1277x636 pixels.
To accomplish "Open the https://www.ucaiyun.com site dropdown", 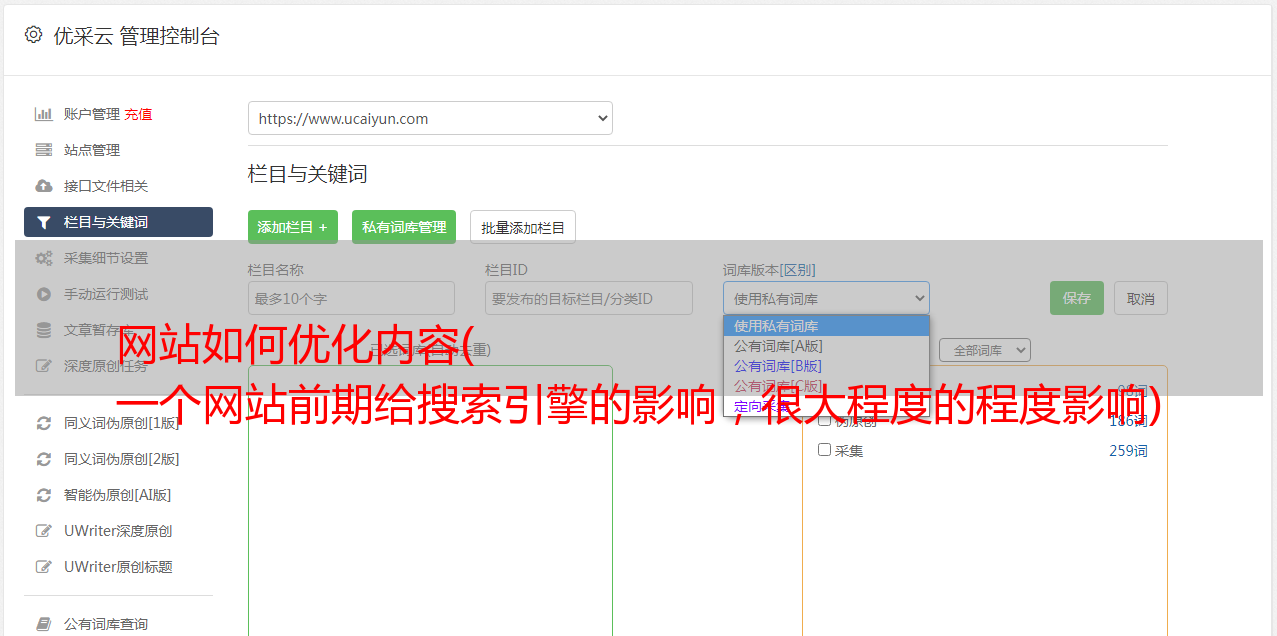I will 430,118.
